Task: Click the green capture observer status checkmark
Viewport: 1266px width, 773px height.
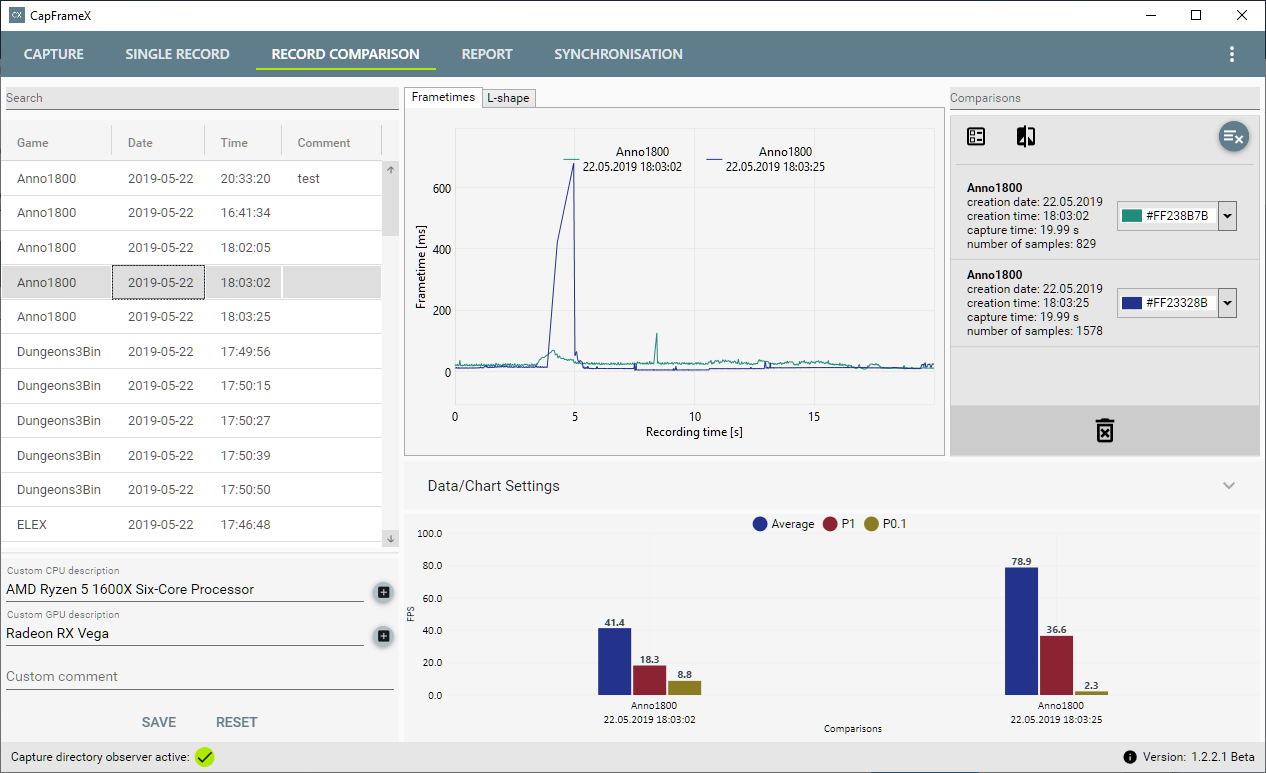Action: 205,757
